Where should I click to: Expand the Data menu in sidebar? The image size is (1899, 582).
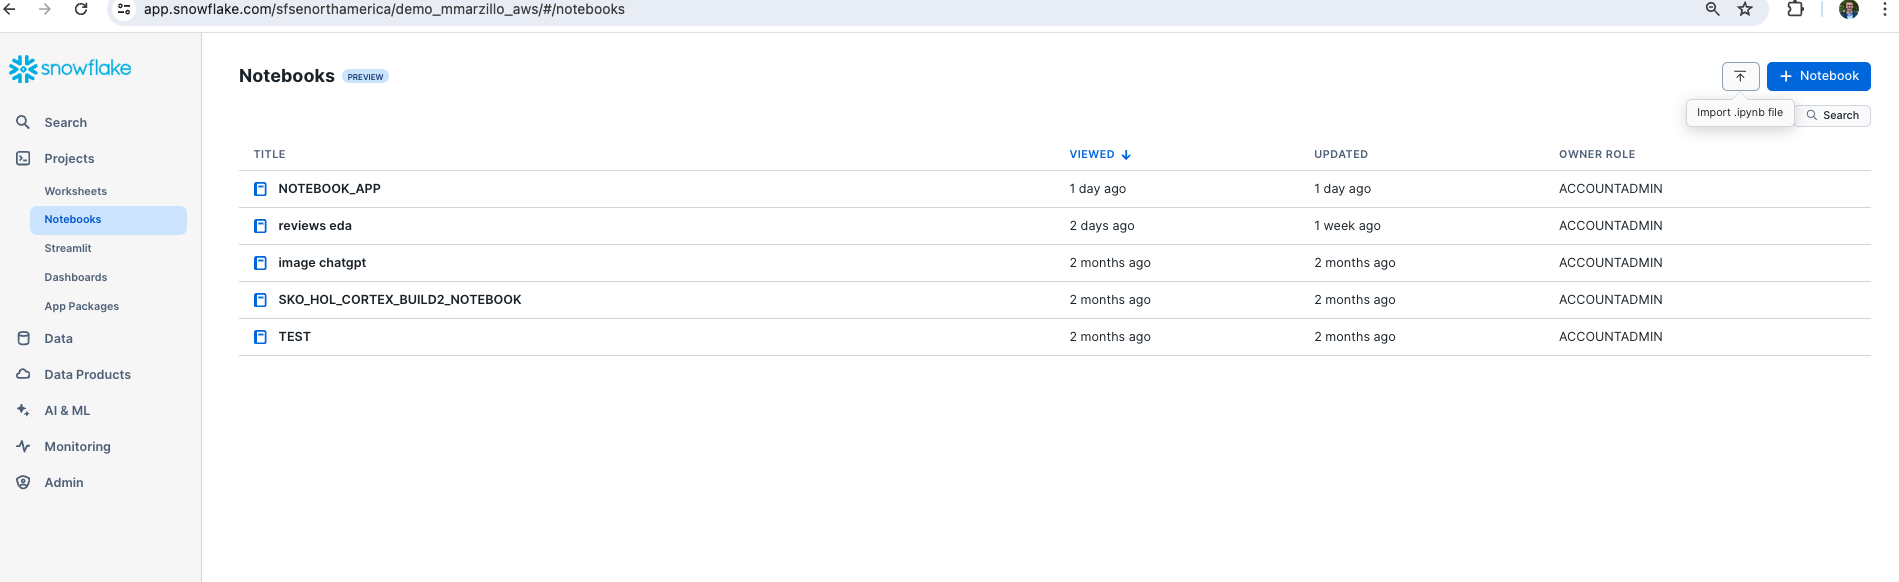(x=58, y=339)
